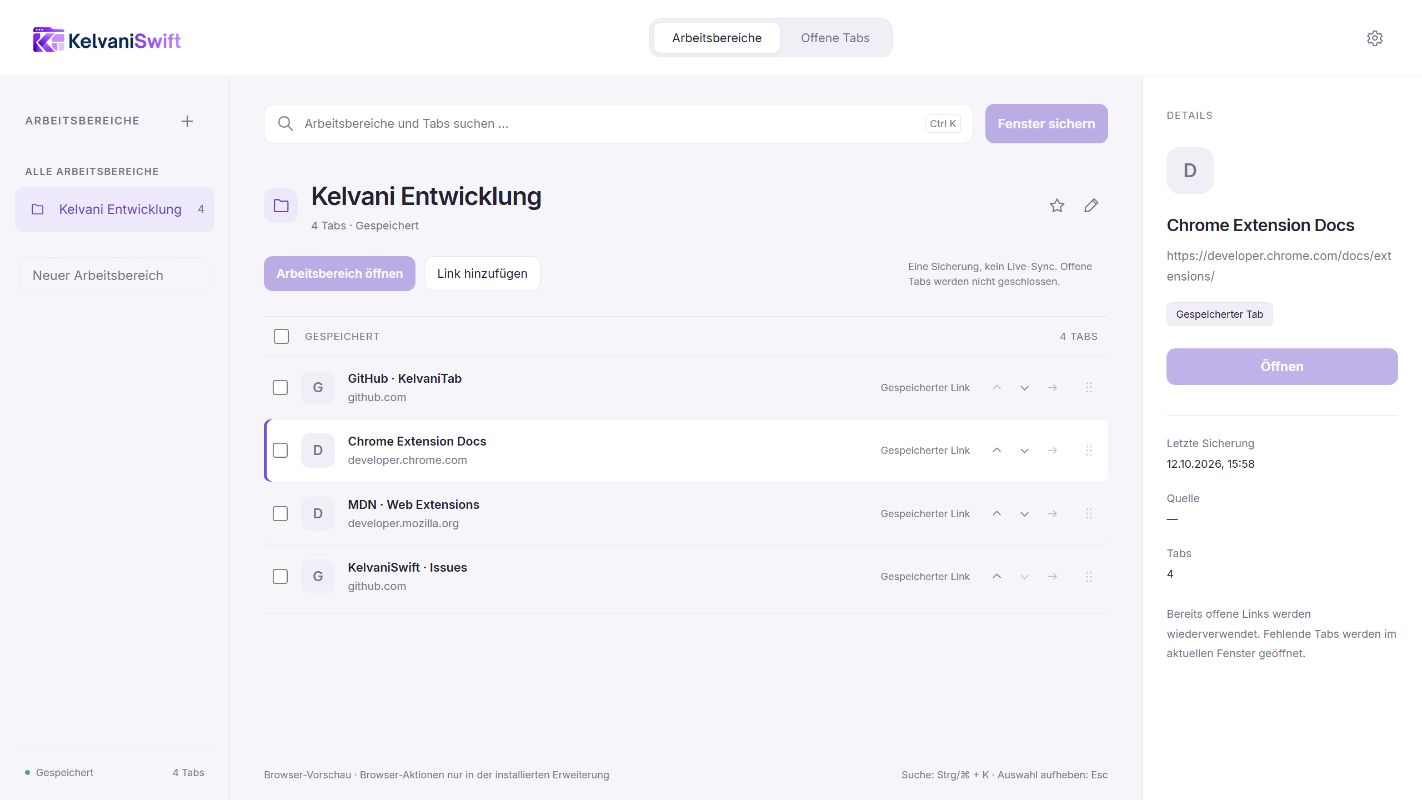Click the drag handle for Chrome Extension Docs
Viewport: 1422px width, 800px height.
pyautogui.click(x=1089, y=451)
